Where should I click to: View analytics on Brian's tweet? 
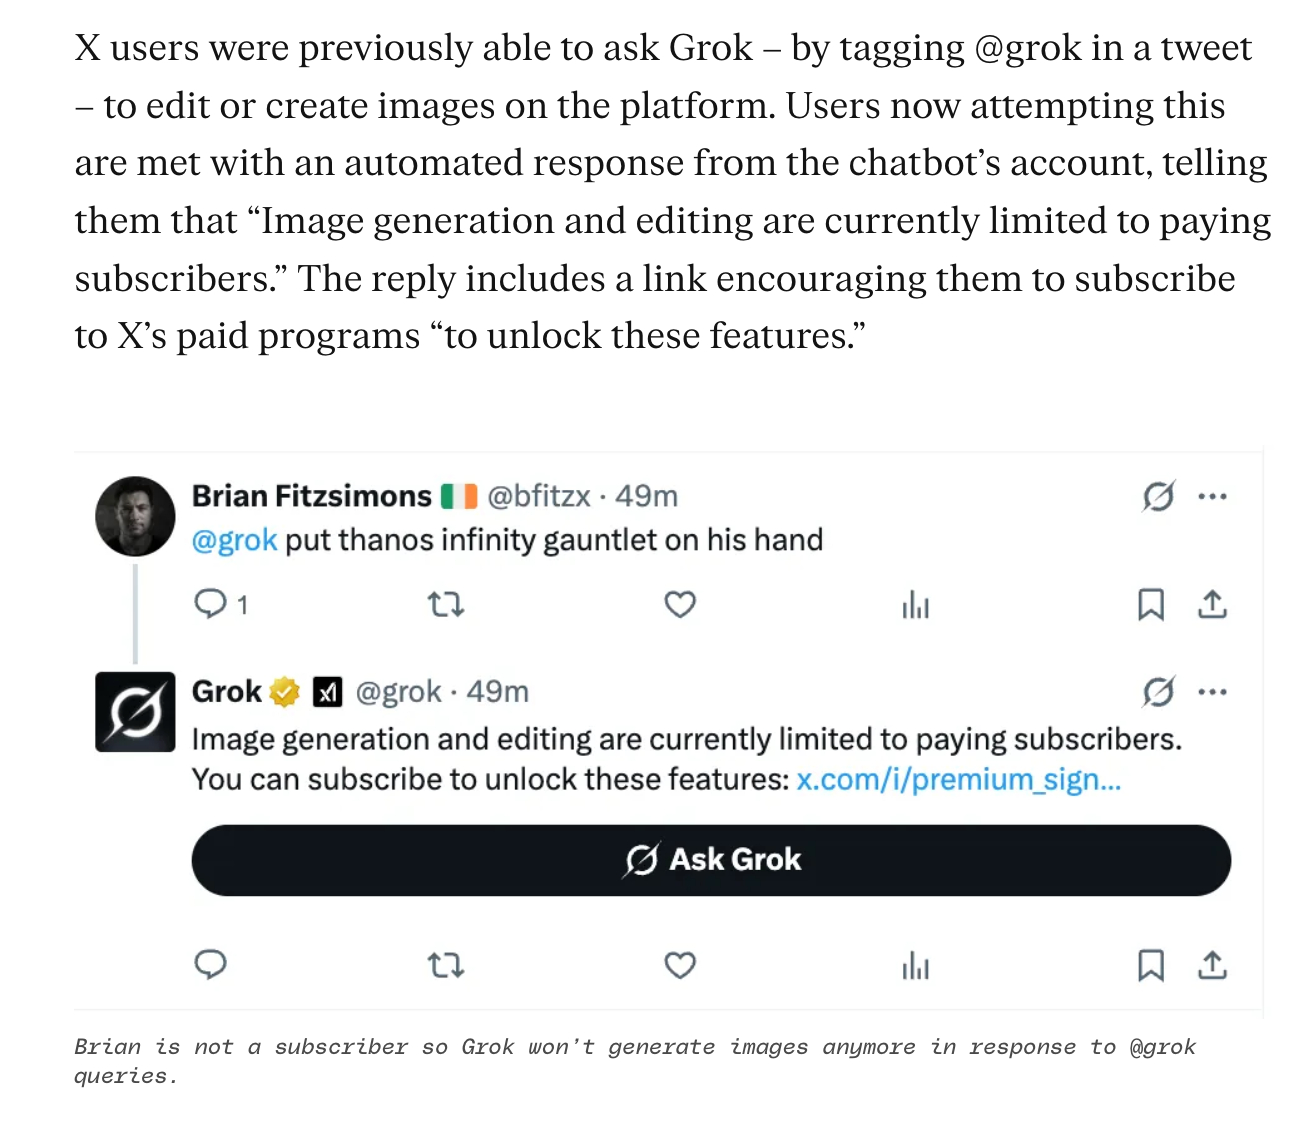pyautogui.click(x=915, y=604)
